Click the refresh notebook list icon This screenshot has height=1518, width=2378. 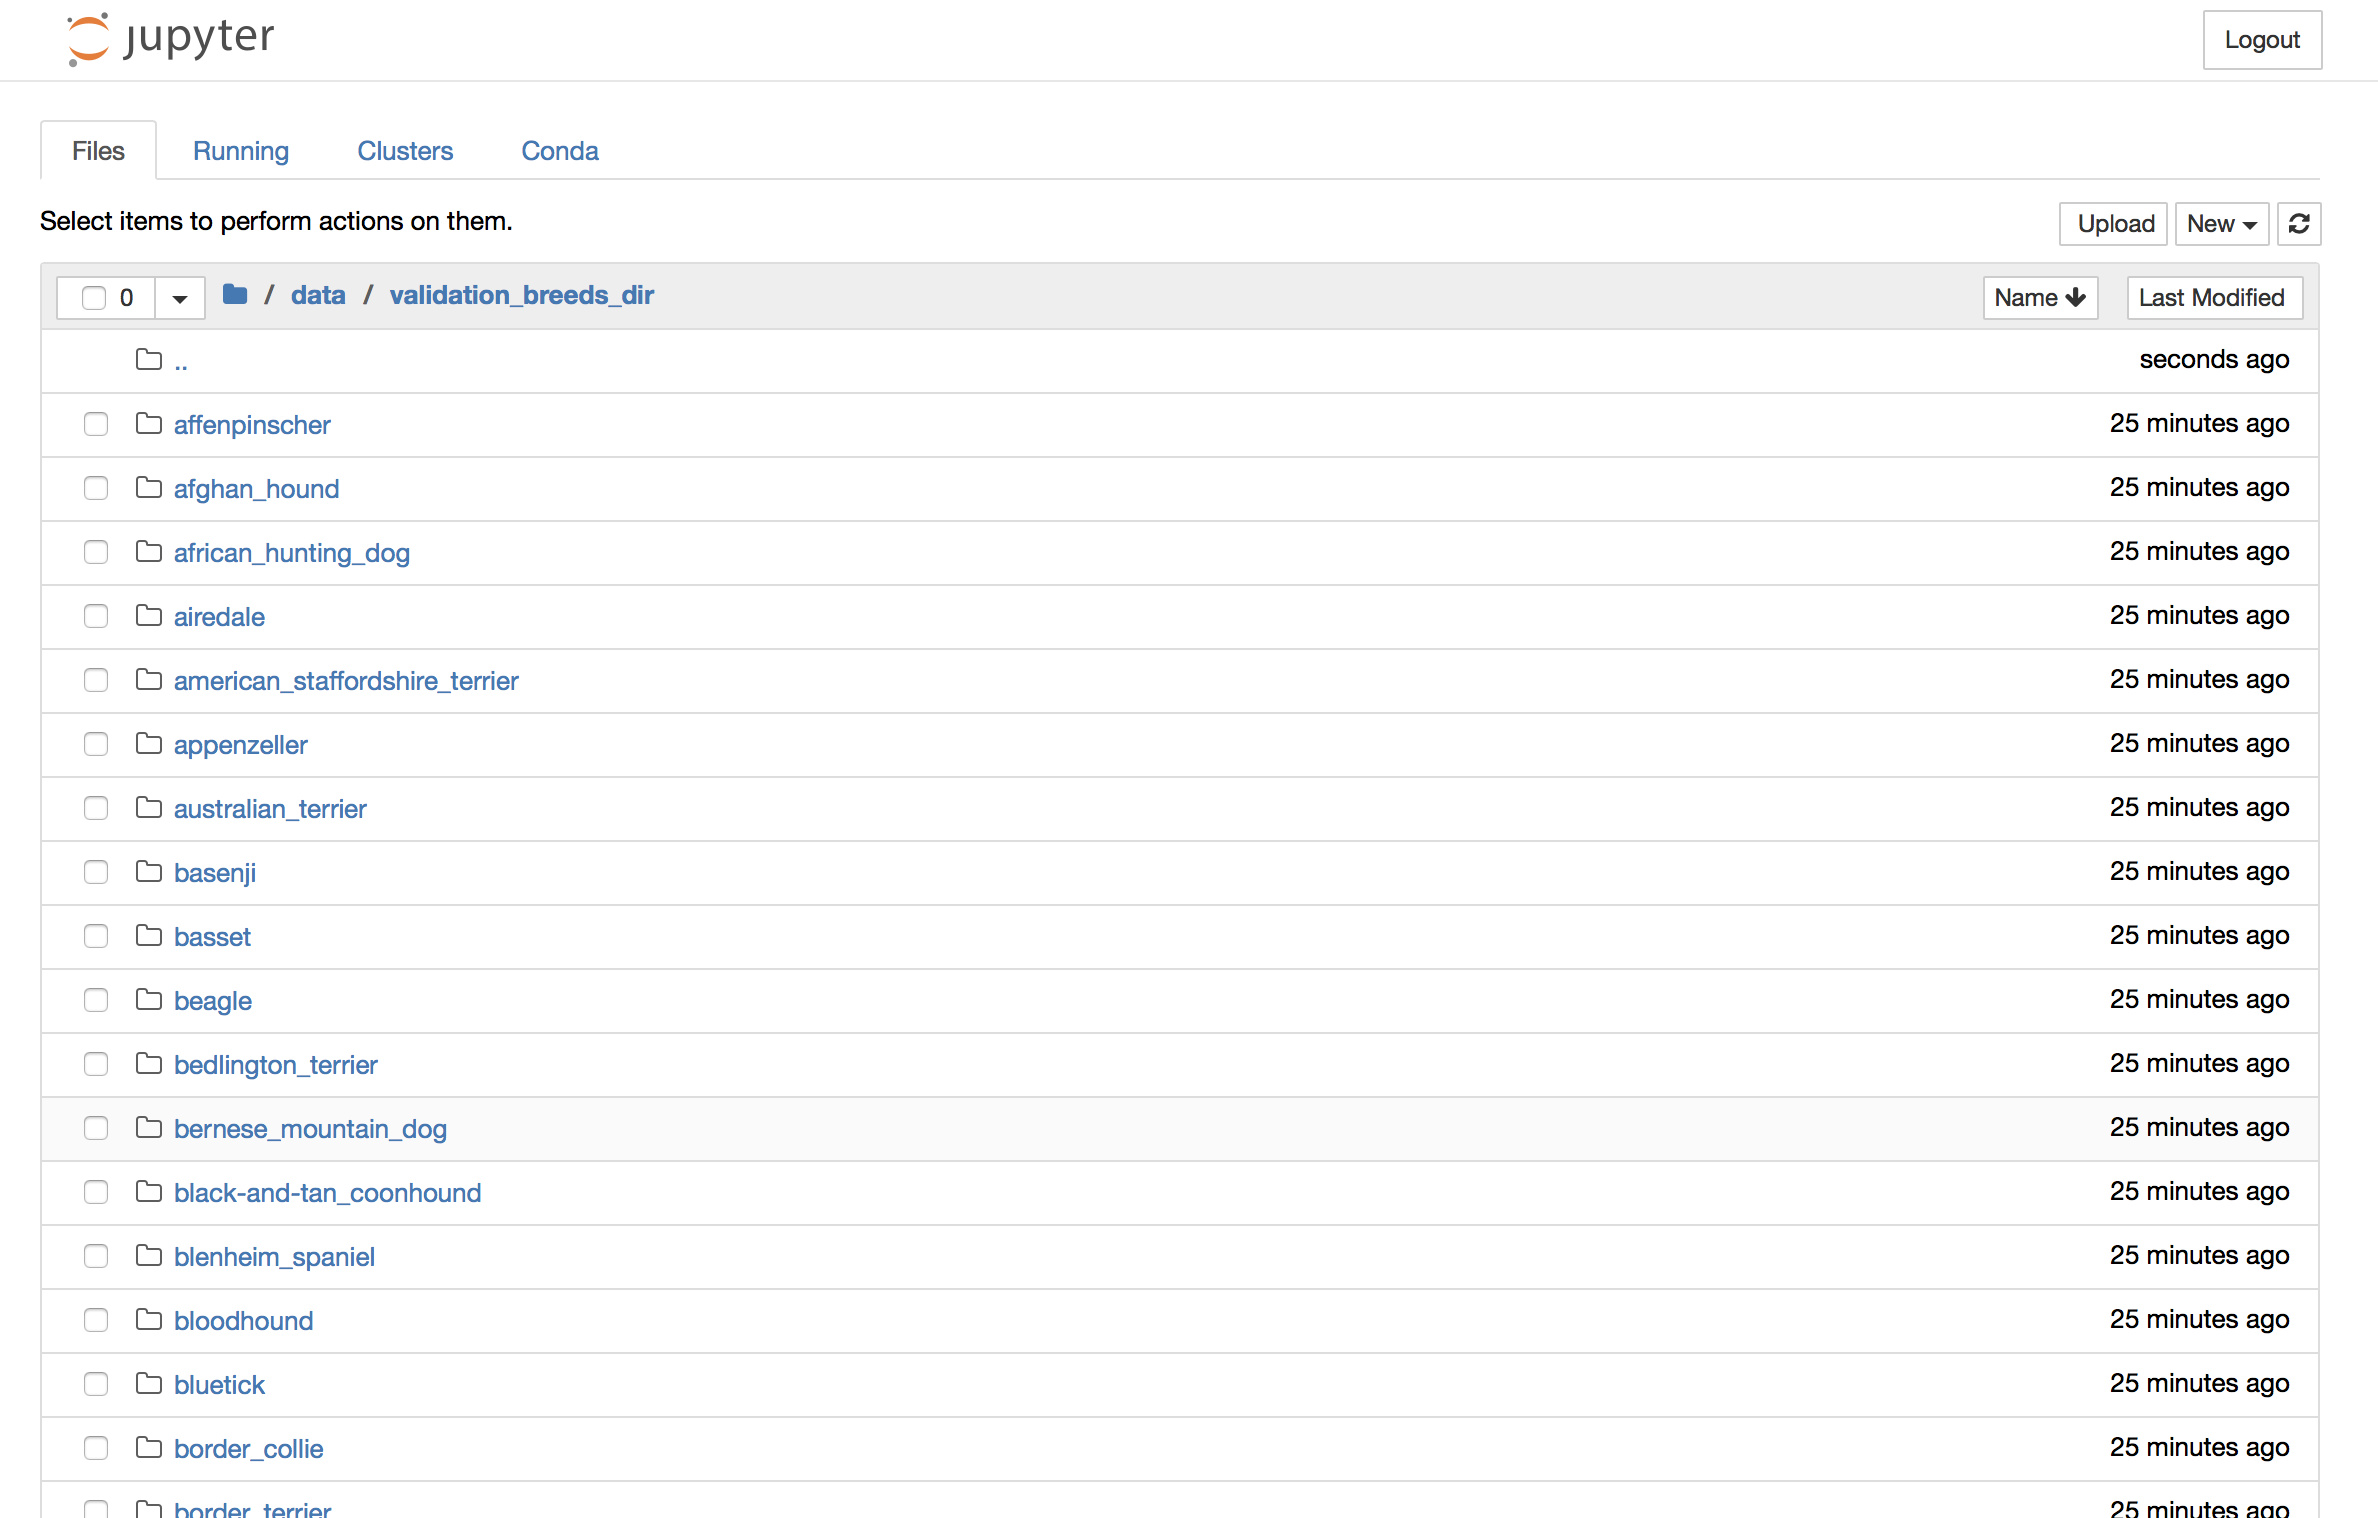click(2298, 223)
